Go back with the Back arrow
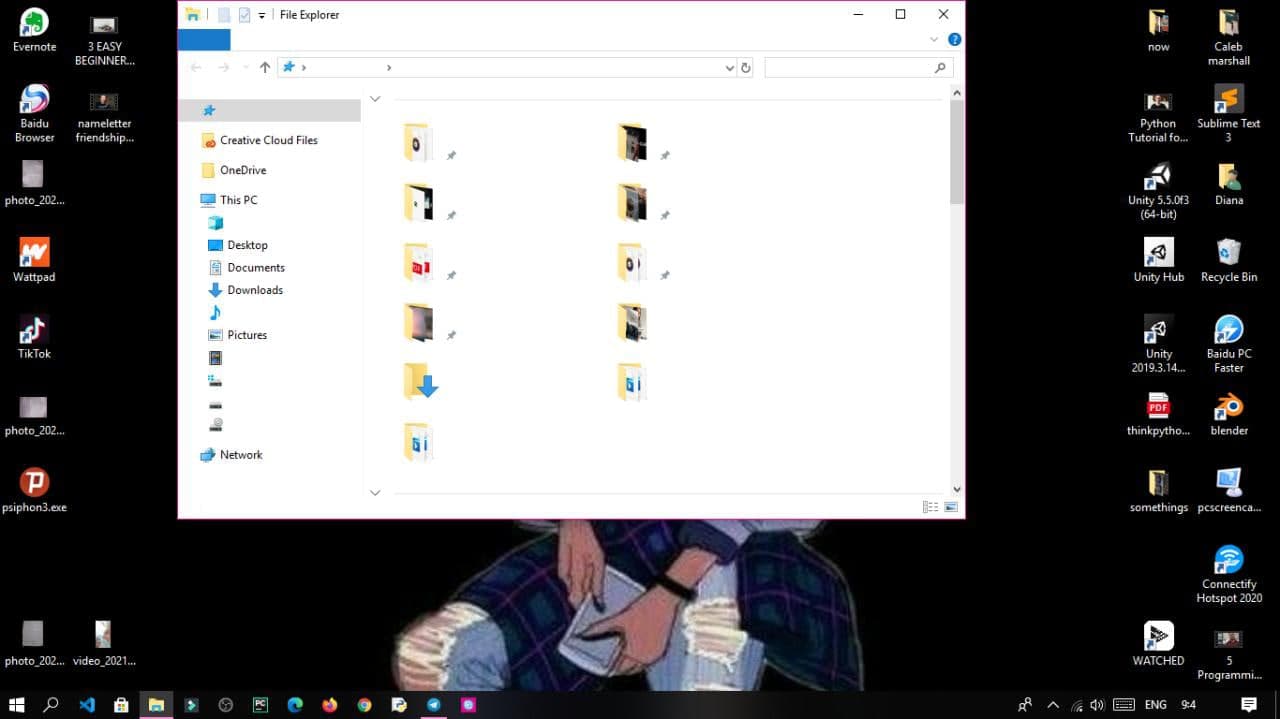Screen dimensions: 1280x719 click(196, 67)
